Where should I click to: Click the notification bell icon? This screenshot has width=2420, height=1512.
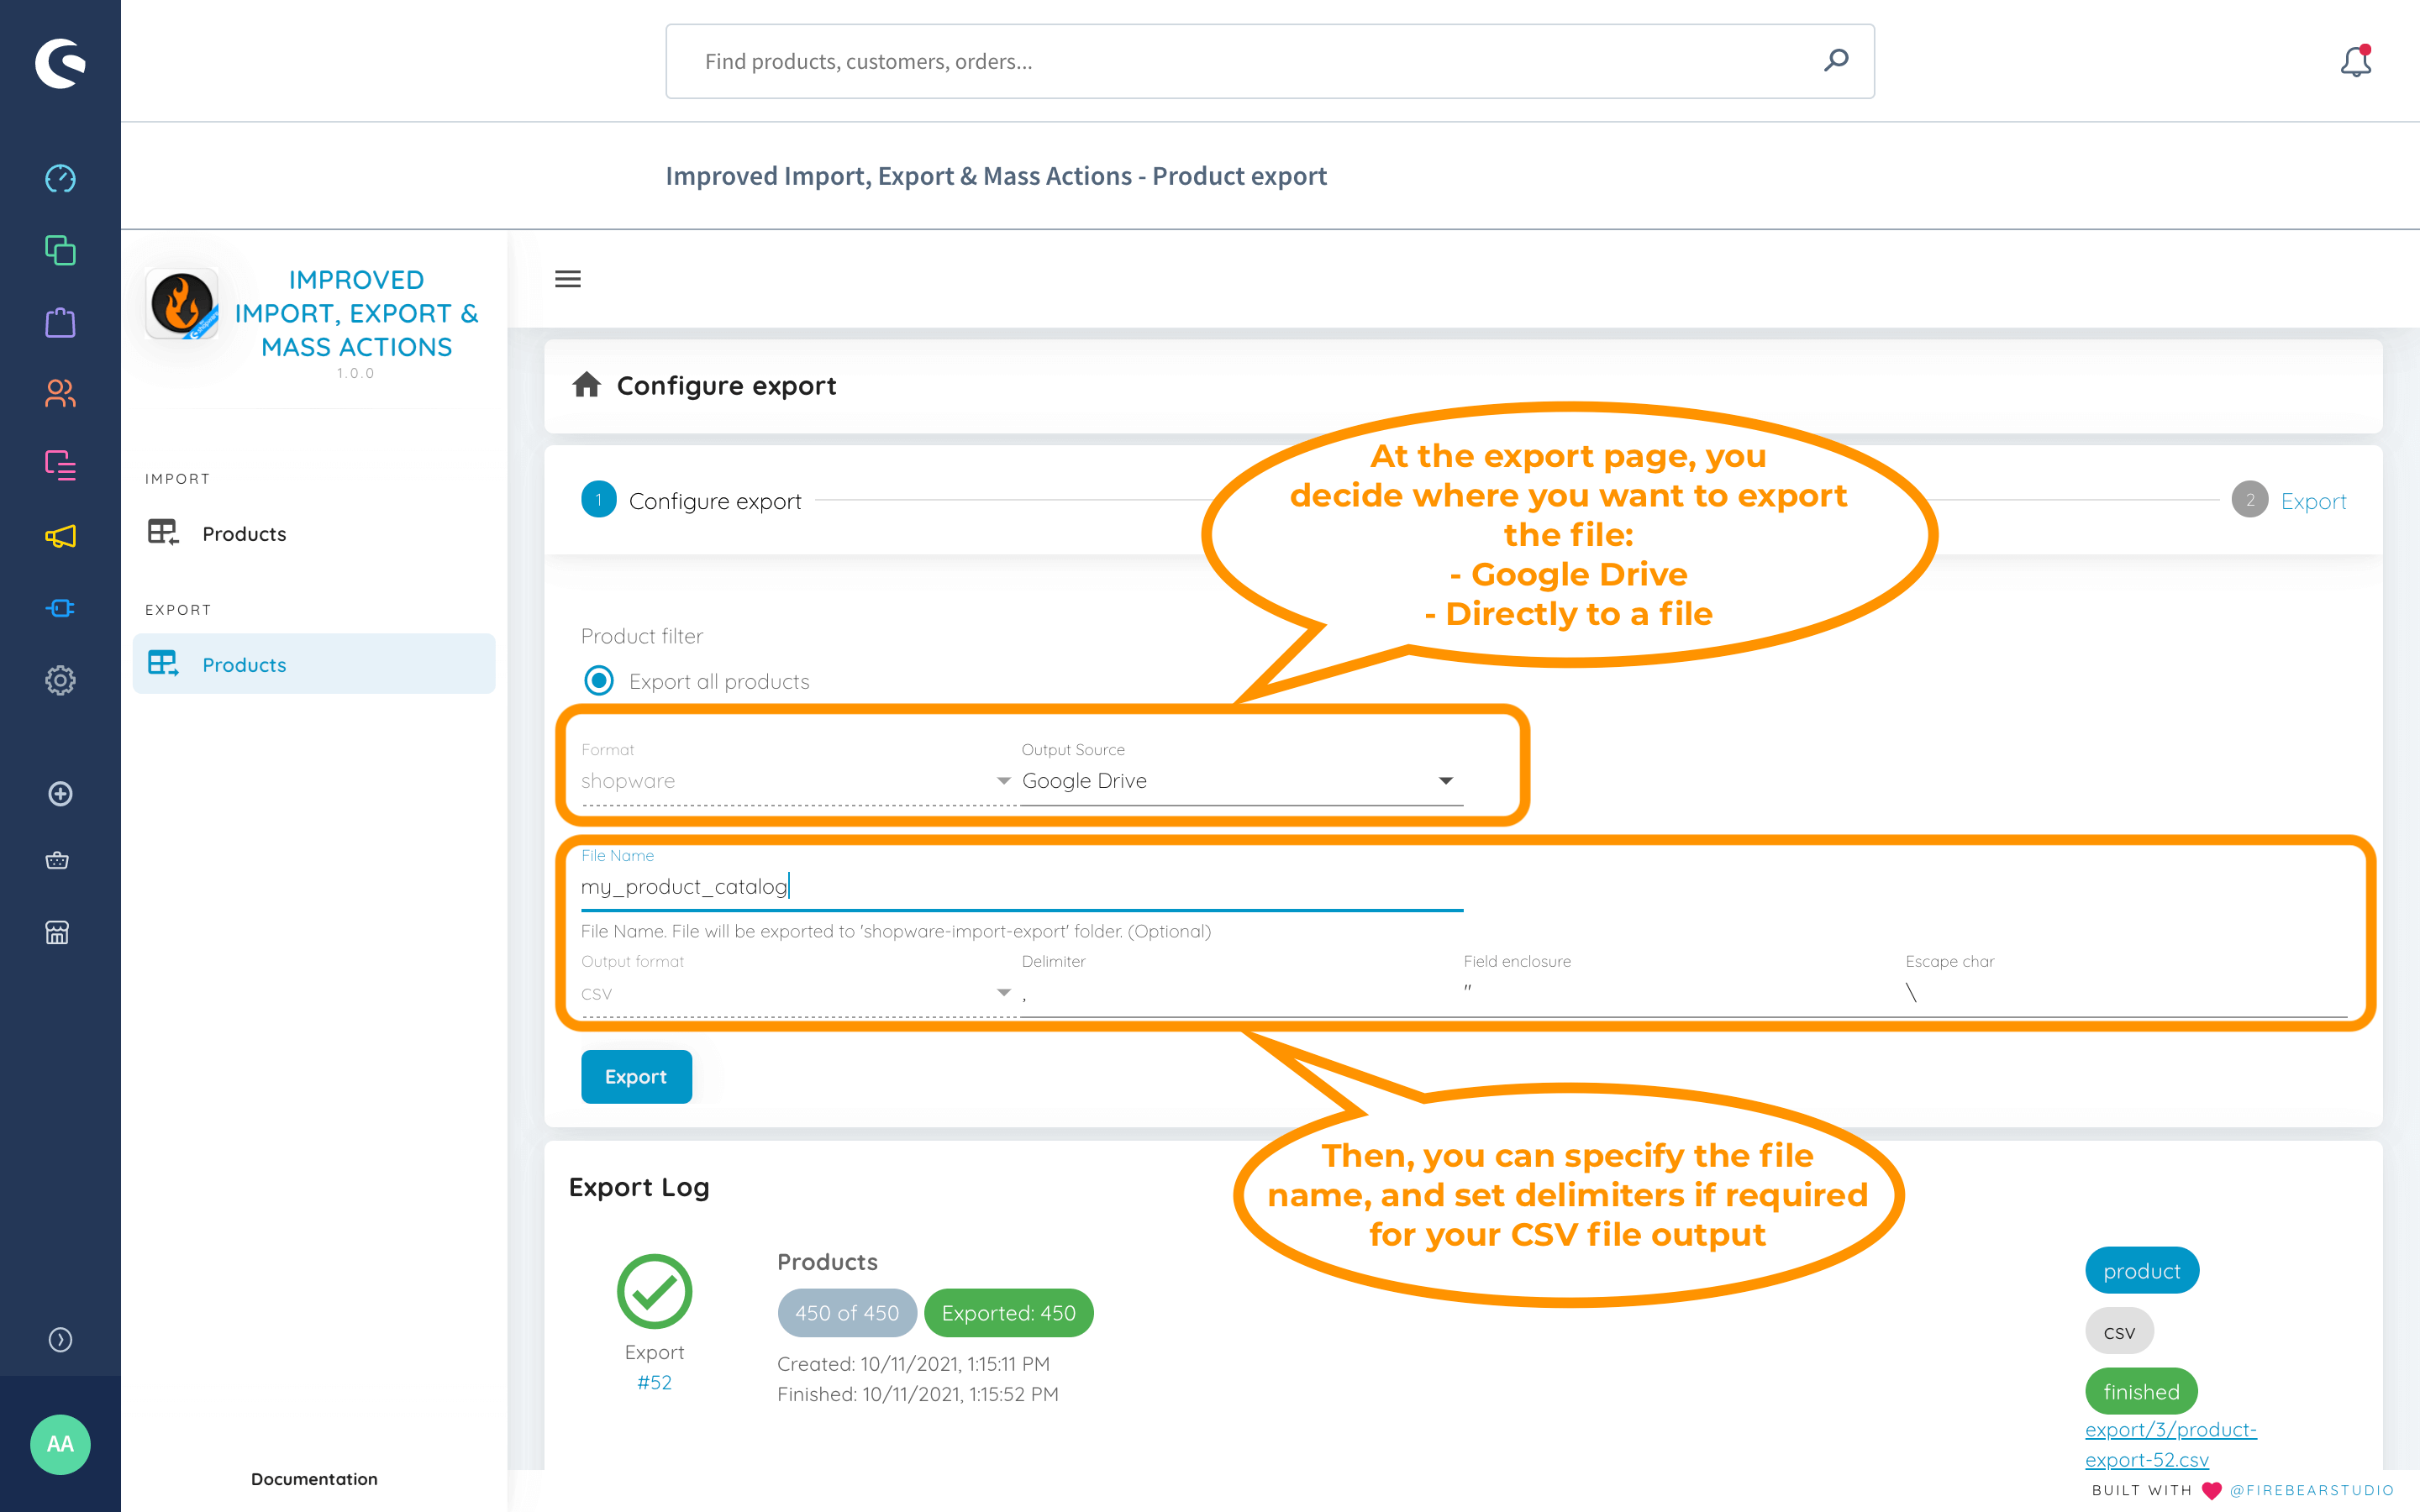click(2355, 62)
